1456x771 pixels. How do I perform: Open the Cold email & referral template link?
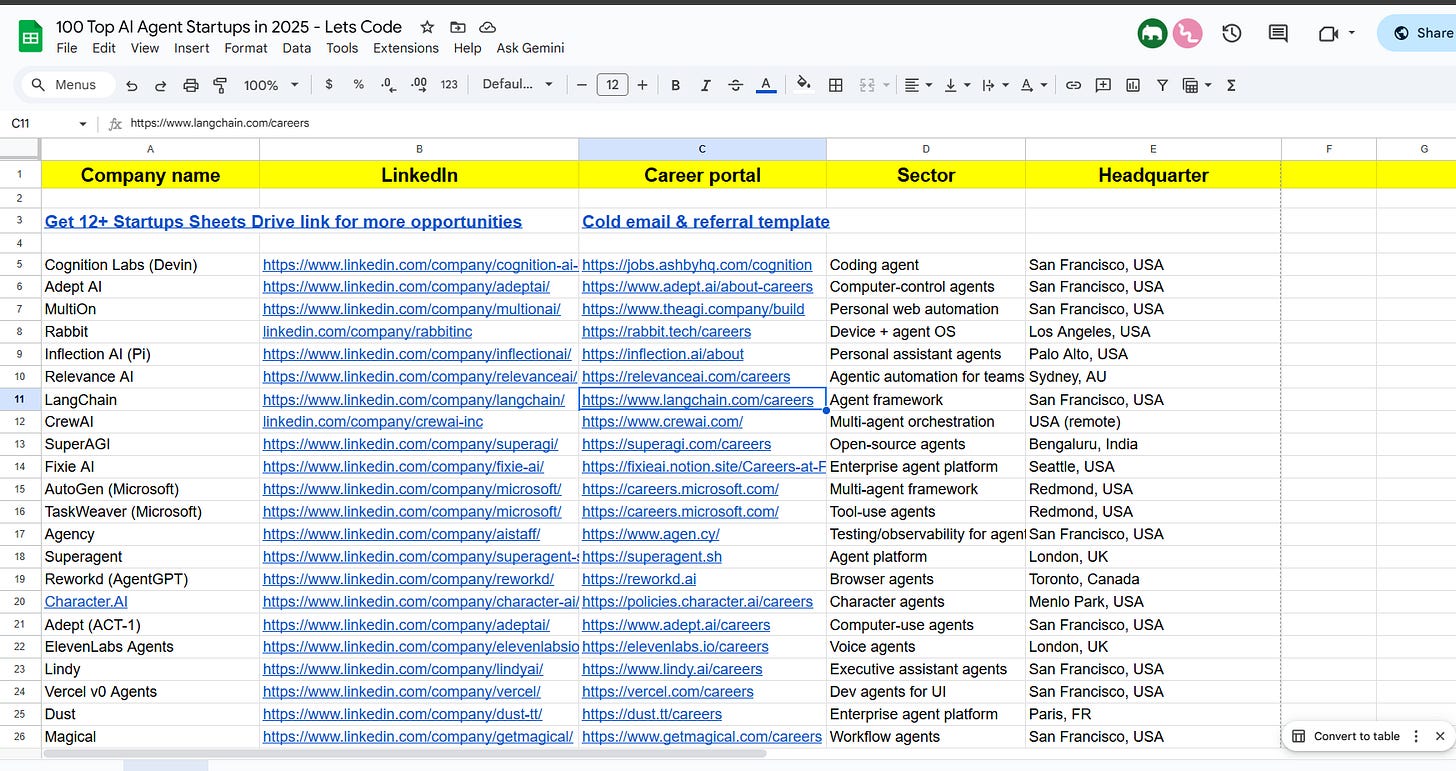706,221
